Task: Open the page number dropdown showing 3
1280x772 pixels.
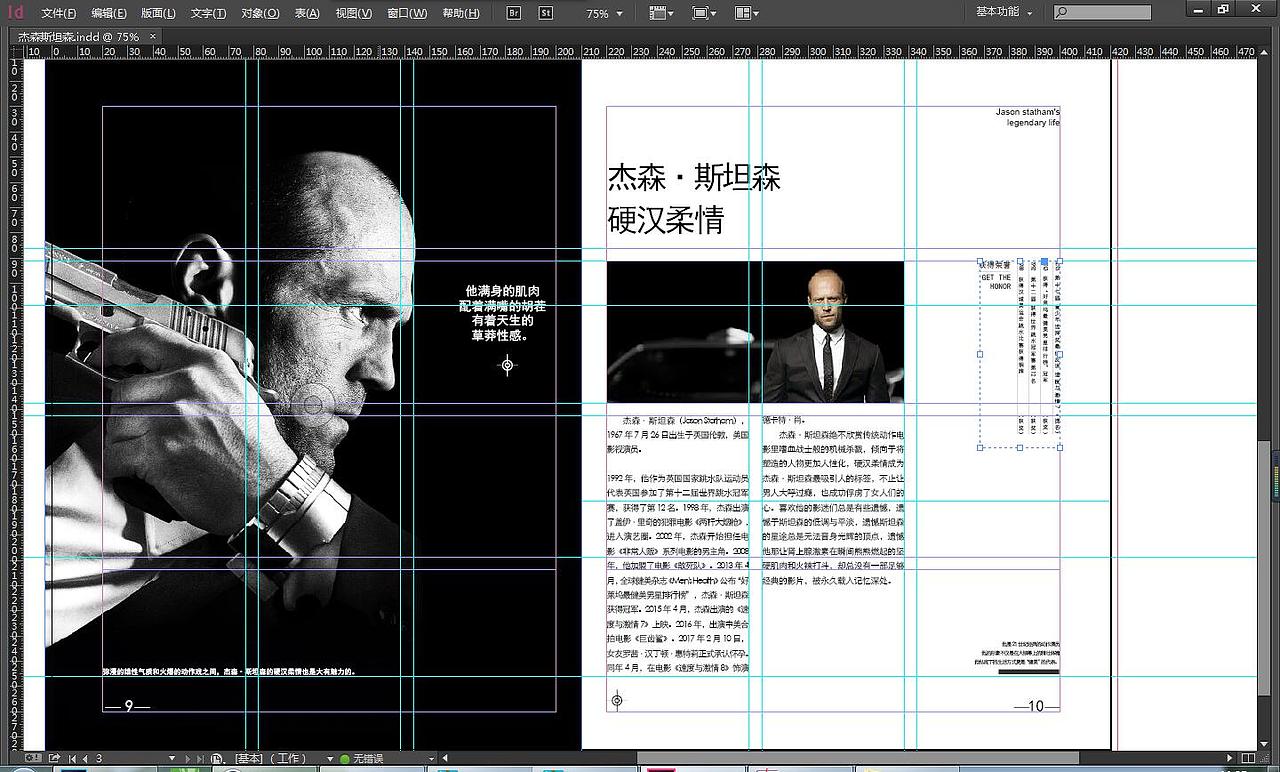Action: [x=172, y=759]
